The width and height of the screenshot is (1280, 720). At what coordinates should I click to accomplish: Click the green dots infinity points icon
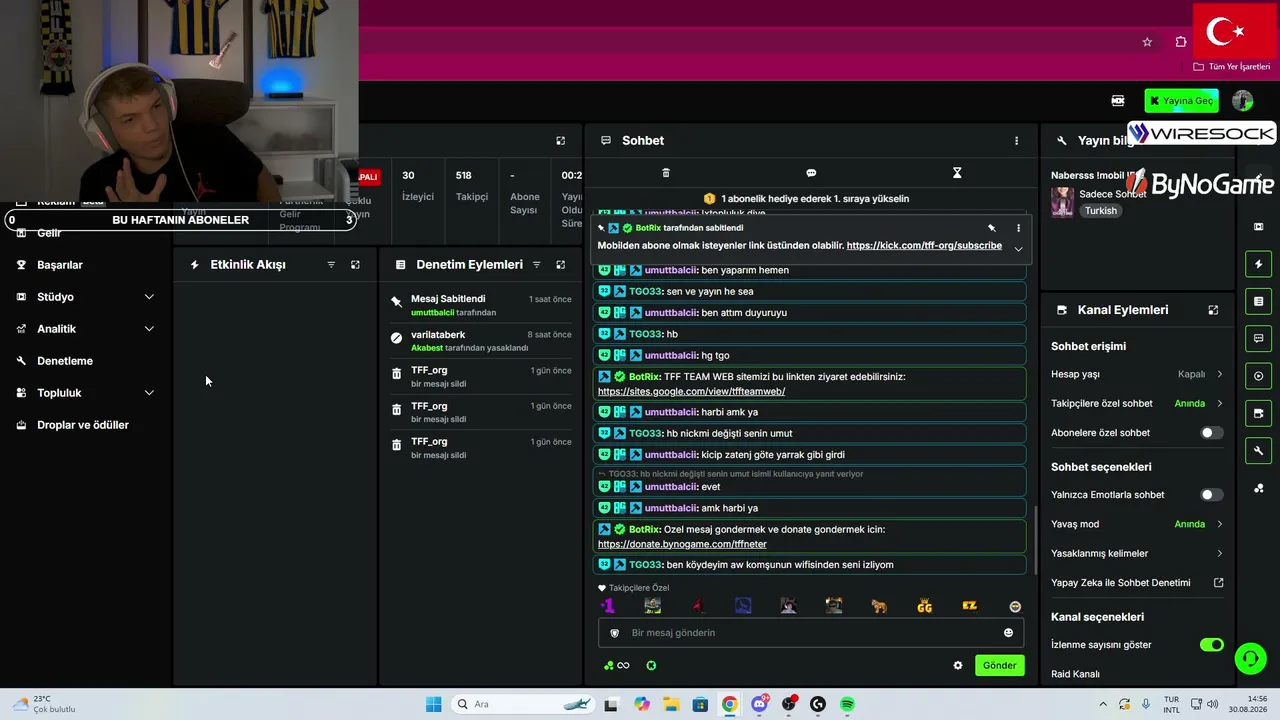tap(616, 665)
